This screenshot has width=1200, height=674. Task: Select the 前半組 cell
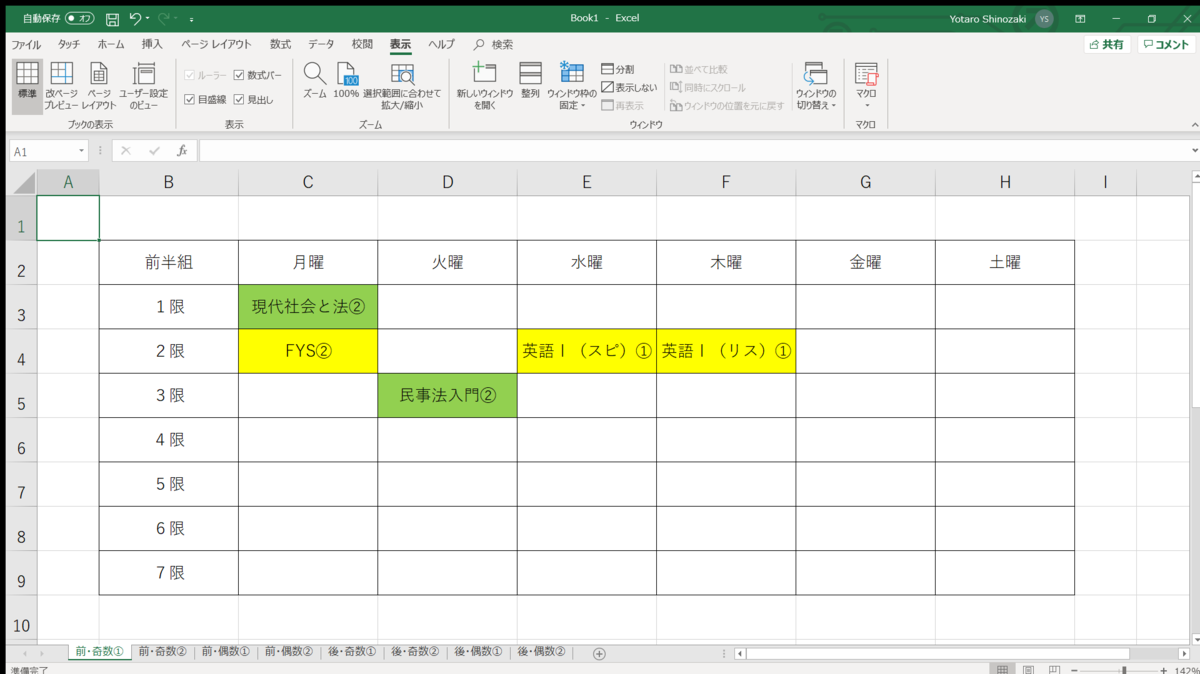(169, 263)
